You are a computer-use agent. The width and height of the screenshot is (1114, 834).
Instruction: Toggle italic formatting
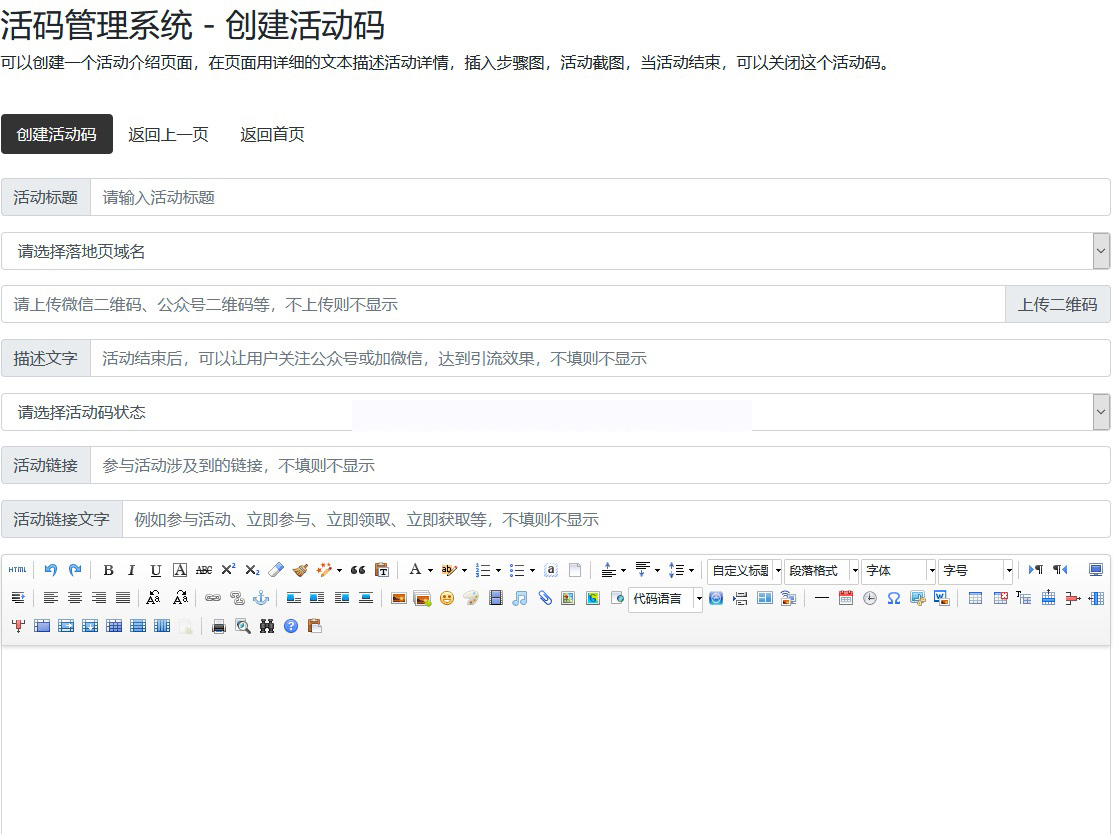coord(131,570)
